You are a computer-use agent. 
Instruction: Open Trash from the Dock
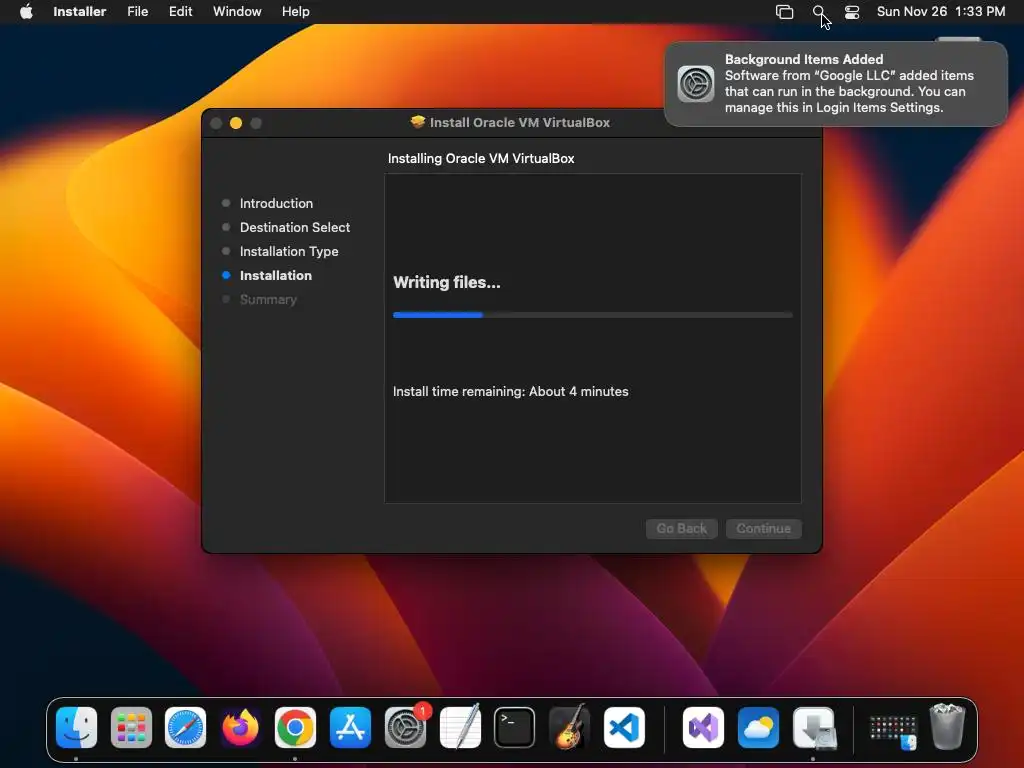[x=947, y=726]
